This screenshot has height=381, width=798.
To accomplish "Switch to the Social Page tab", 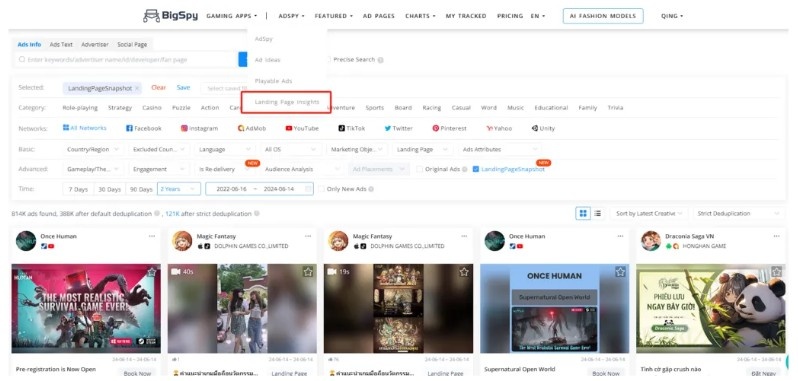I will (132, 45).
